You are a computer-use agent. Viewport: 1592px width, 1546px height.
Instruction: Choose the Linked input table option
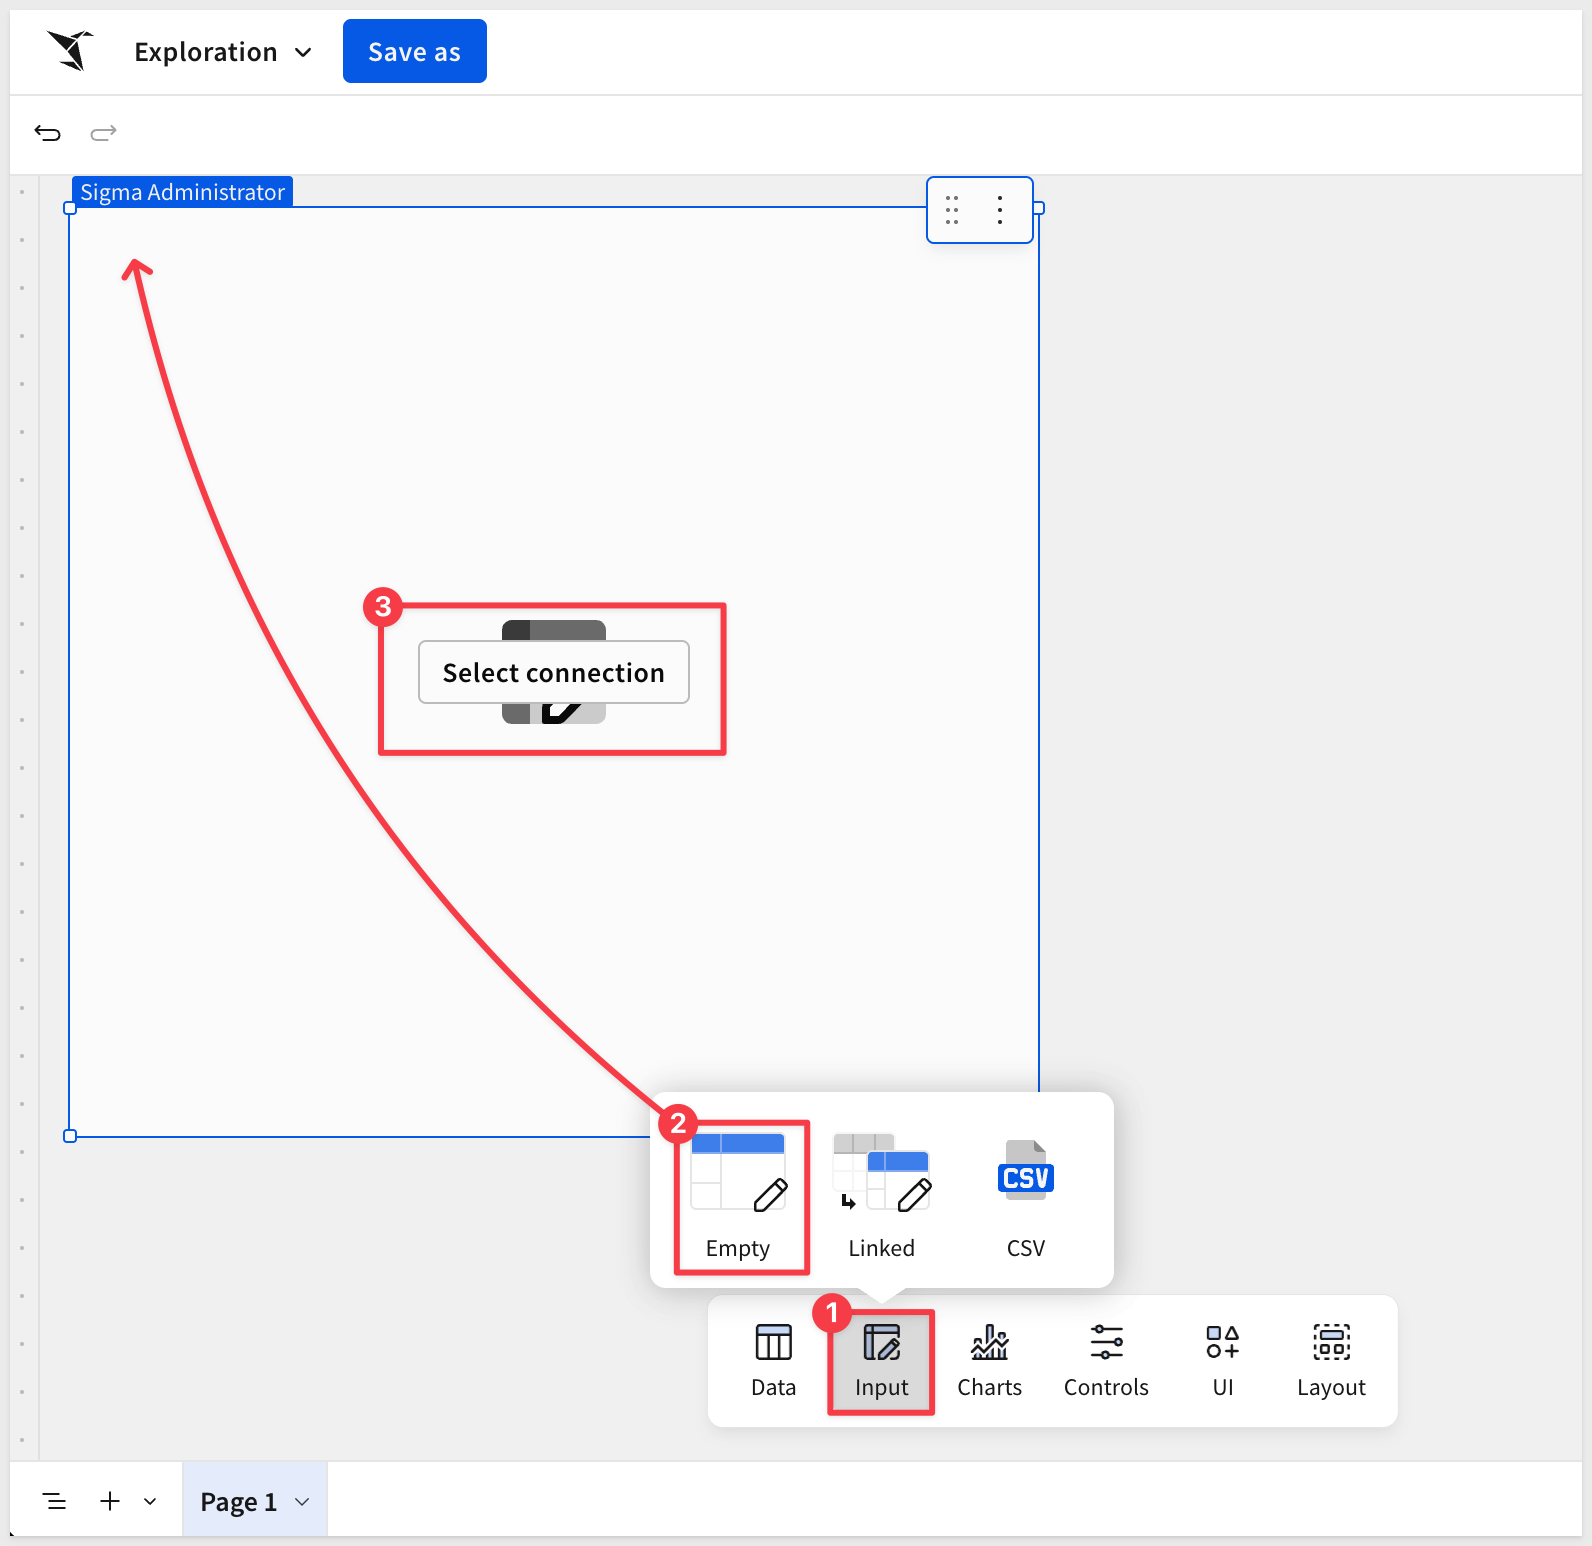click(881, 1196)
